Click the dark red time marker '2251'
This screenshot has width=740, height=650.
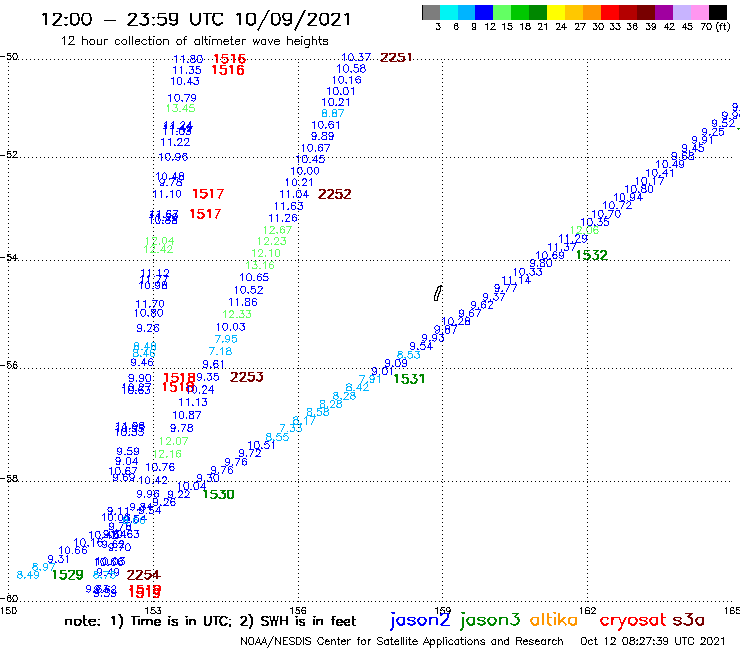pyautogui.click(x=396, y=58)
